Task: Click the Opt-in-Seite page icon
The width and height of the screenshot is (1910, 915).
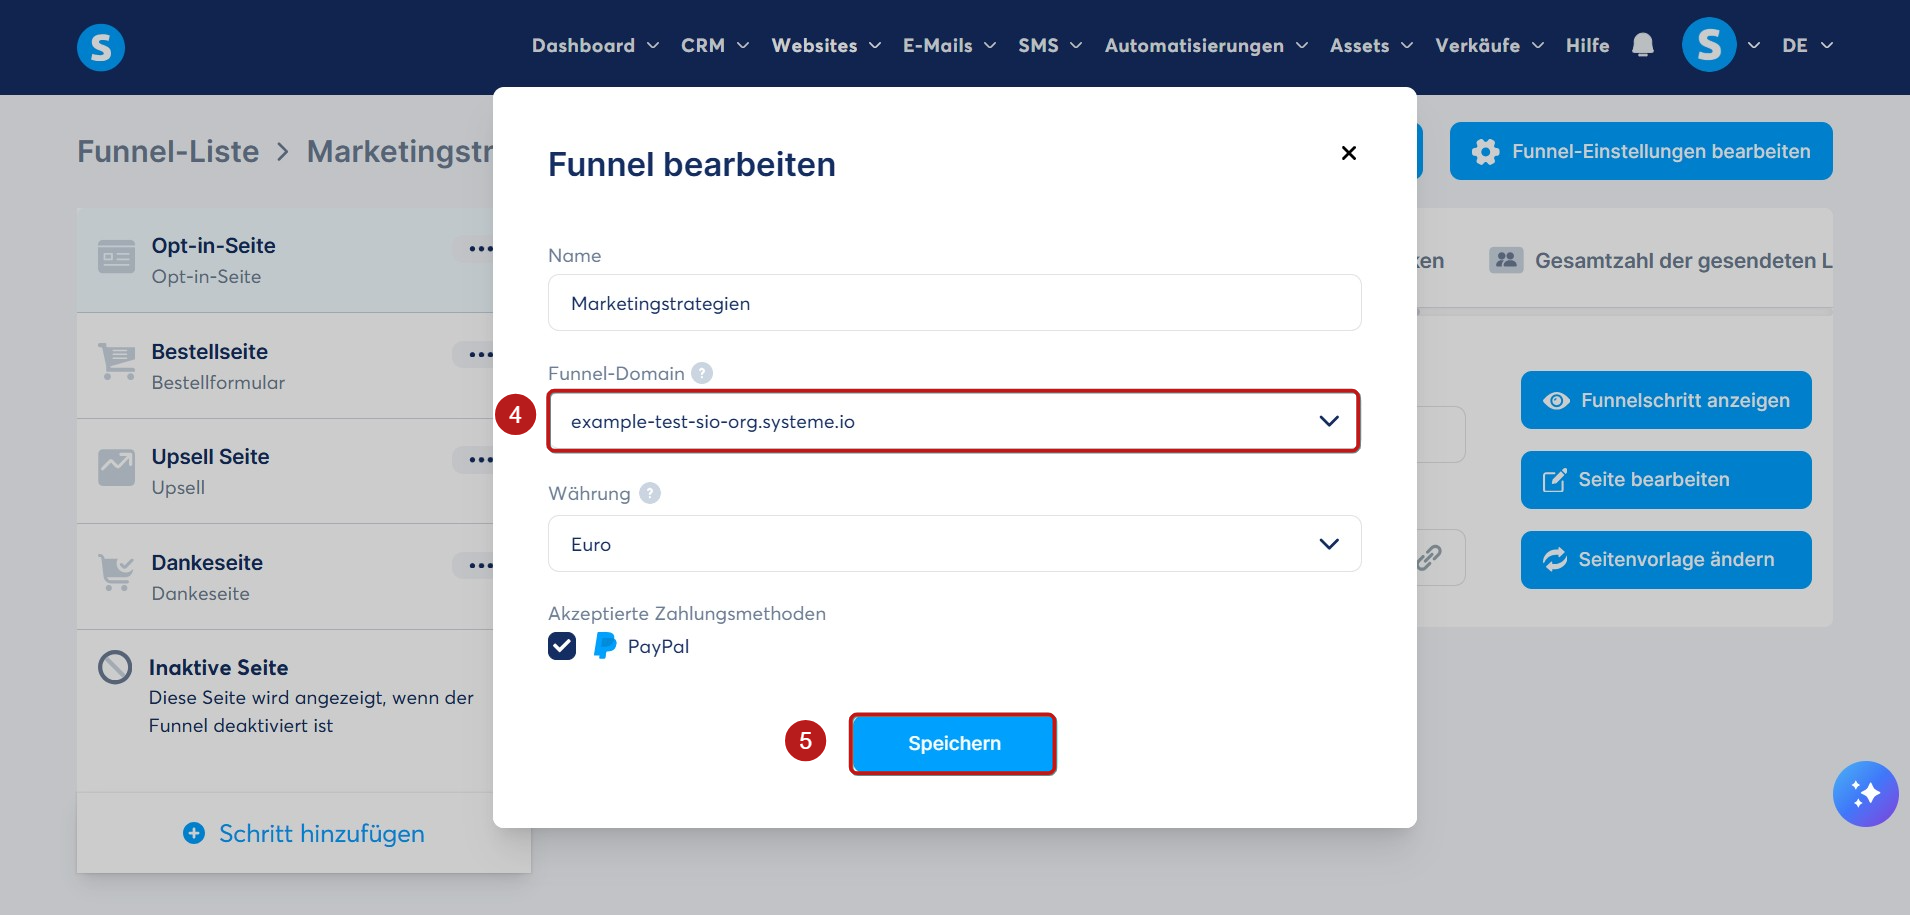Action: pyautogui.click(x=116, y=257)
